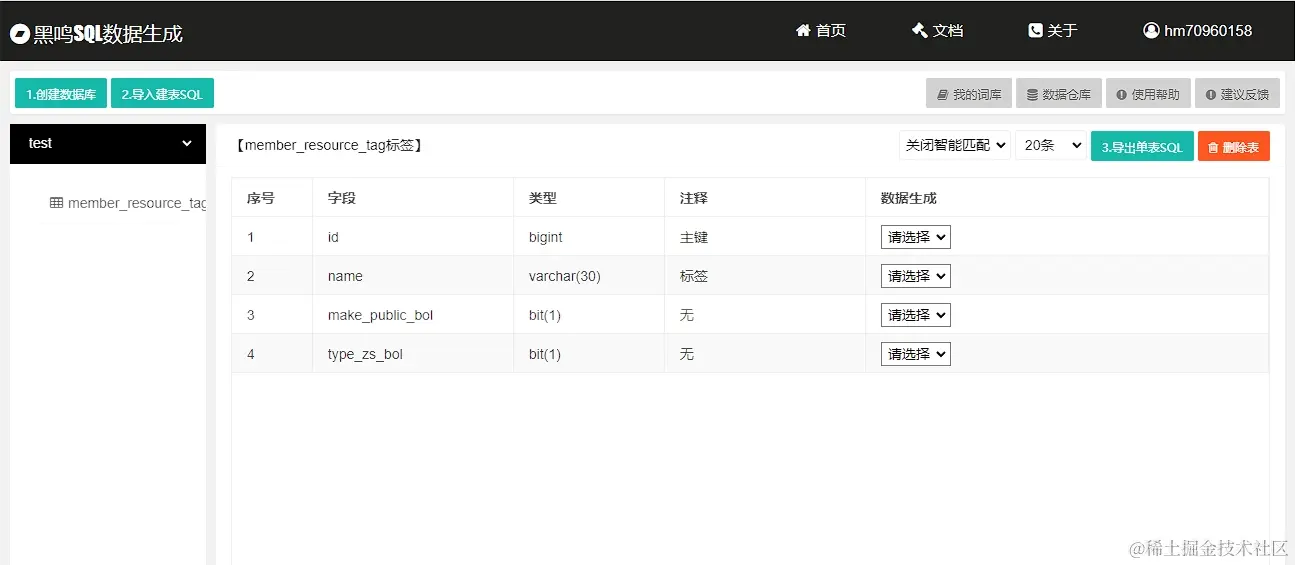The width and height of the screenshot is (1295, 565).
Task: Click the phone icon beside 关于
Action: (1035, 31)
